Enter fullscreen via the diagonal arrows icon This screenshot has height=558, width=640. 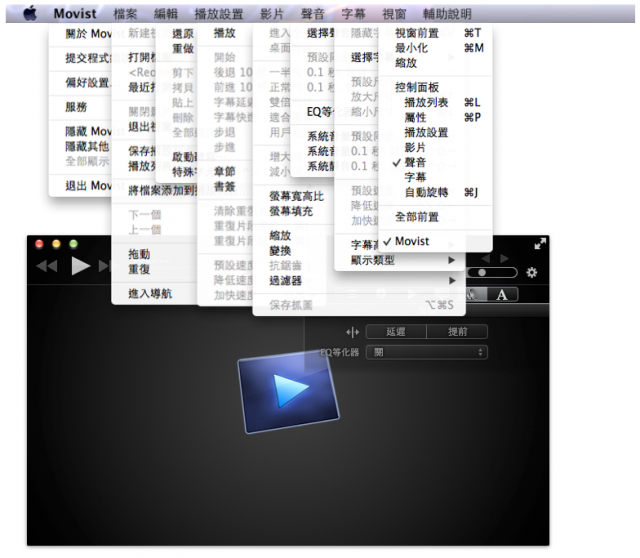point(540,244)
